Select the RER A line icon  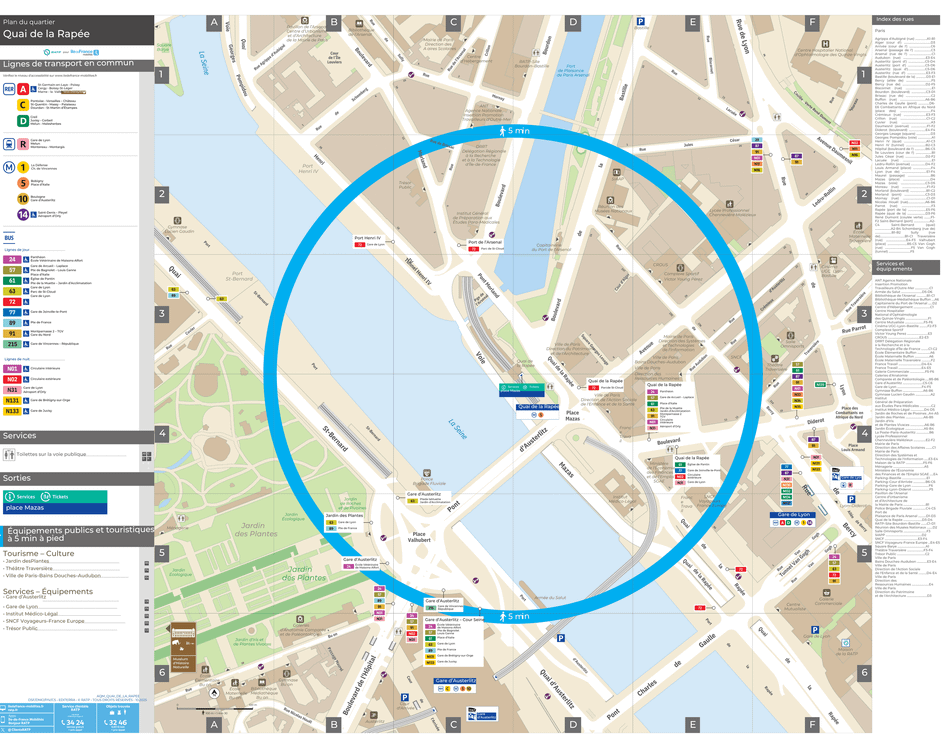tap(21, 90)
